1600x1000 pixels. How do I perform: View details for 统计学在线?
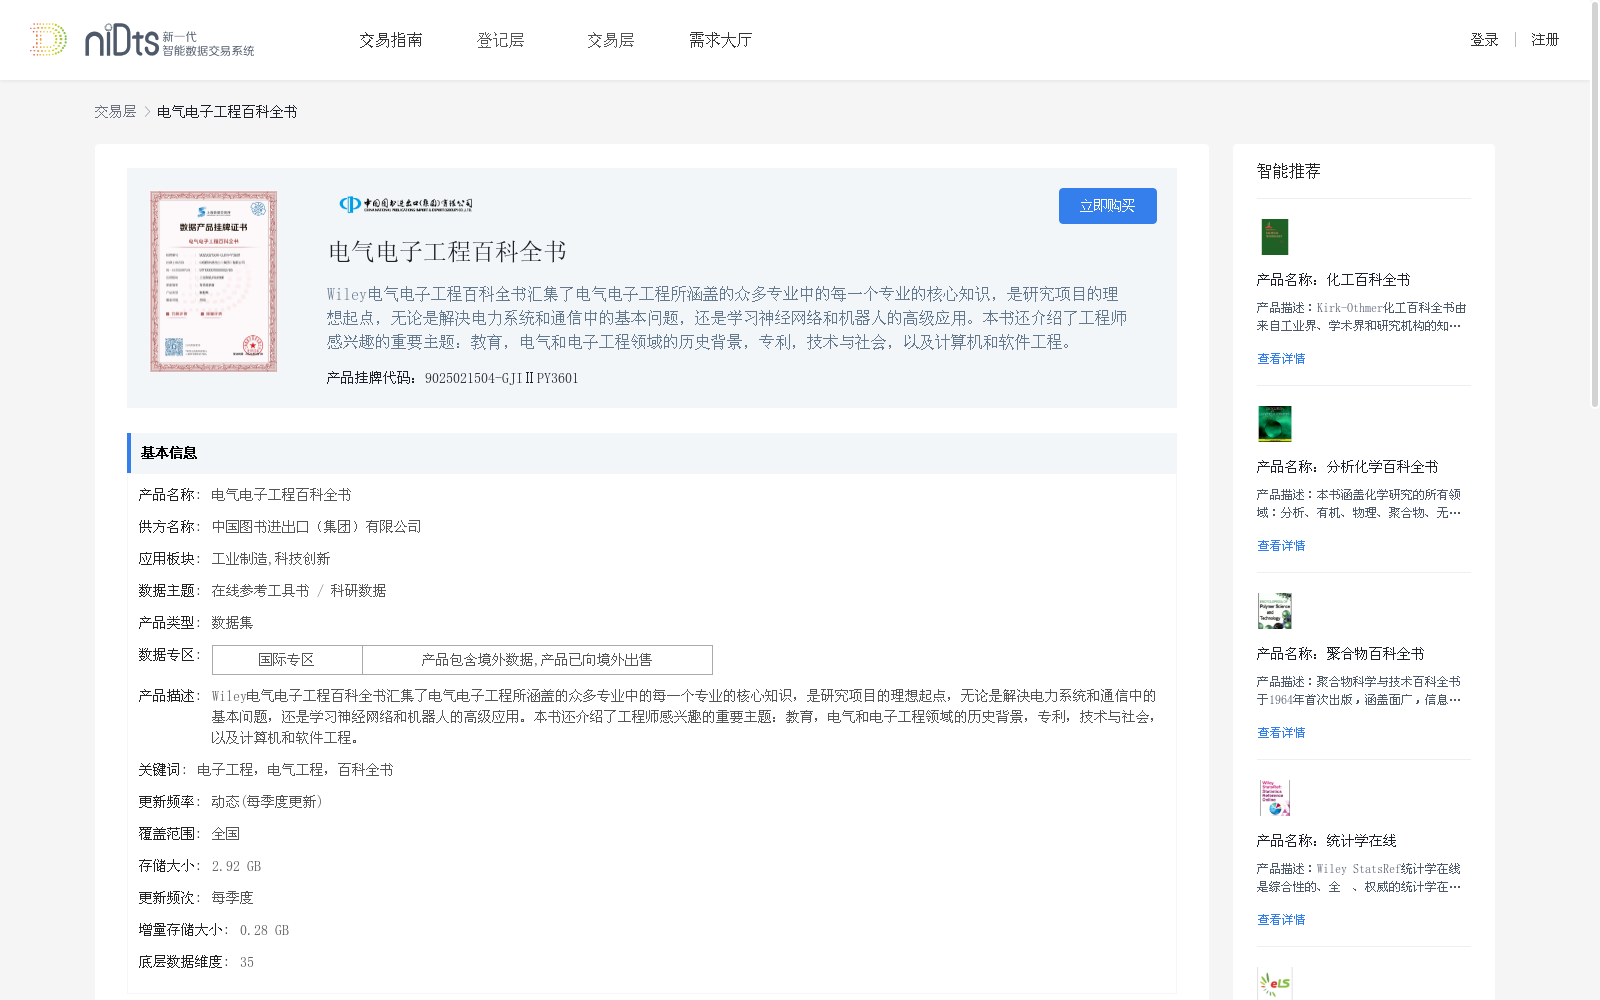tap(1281, 920)
